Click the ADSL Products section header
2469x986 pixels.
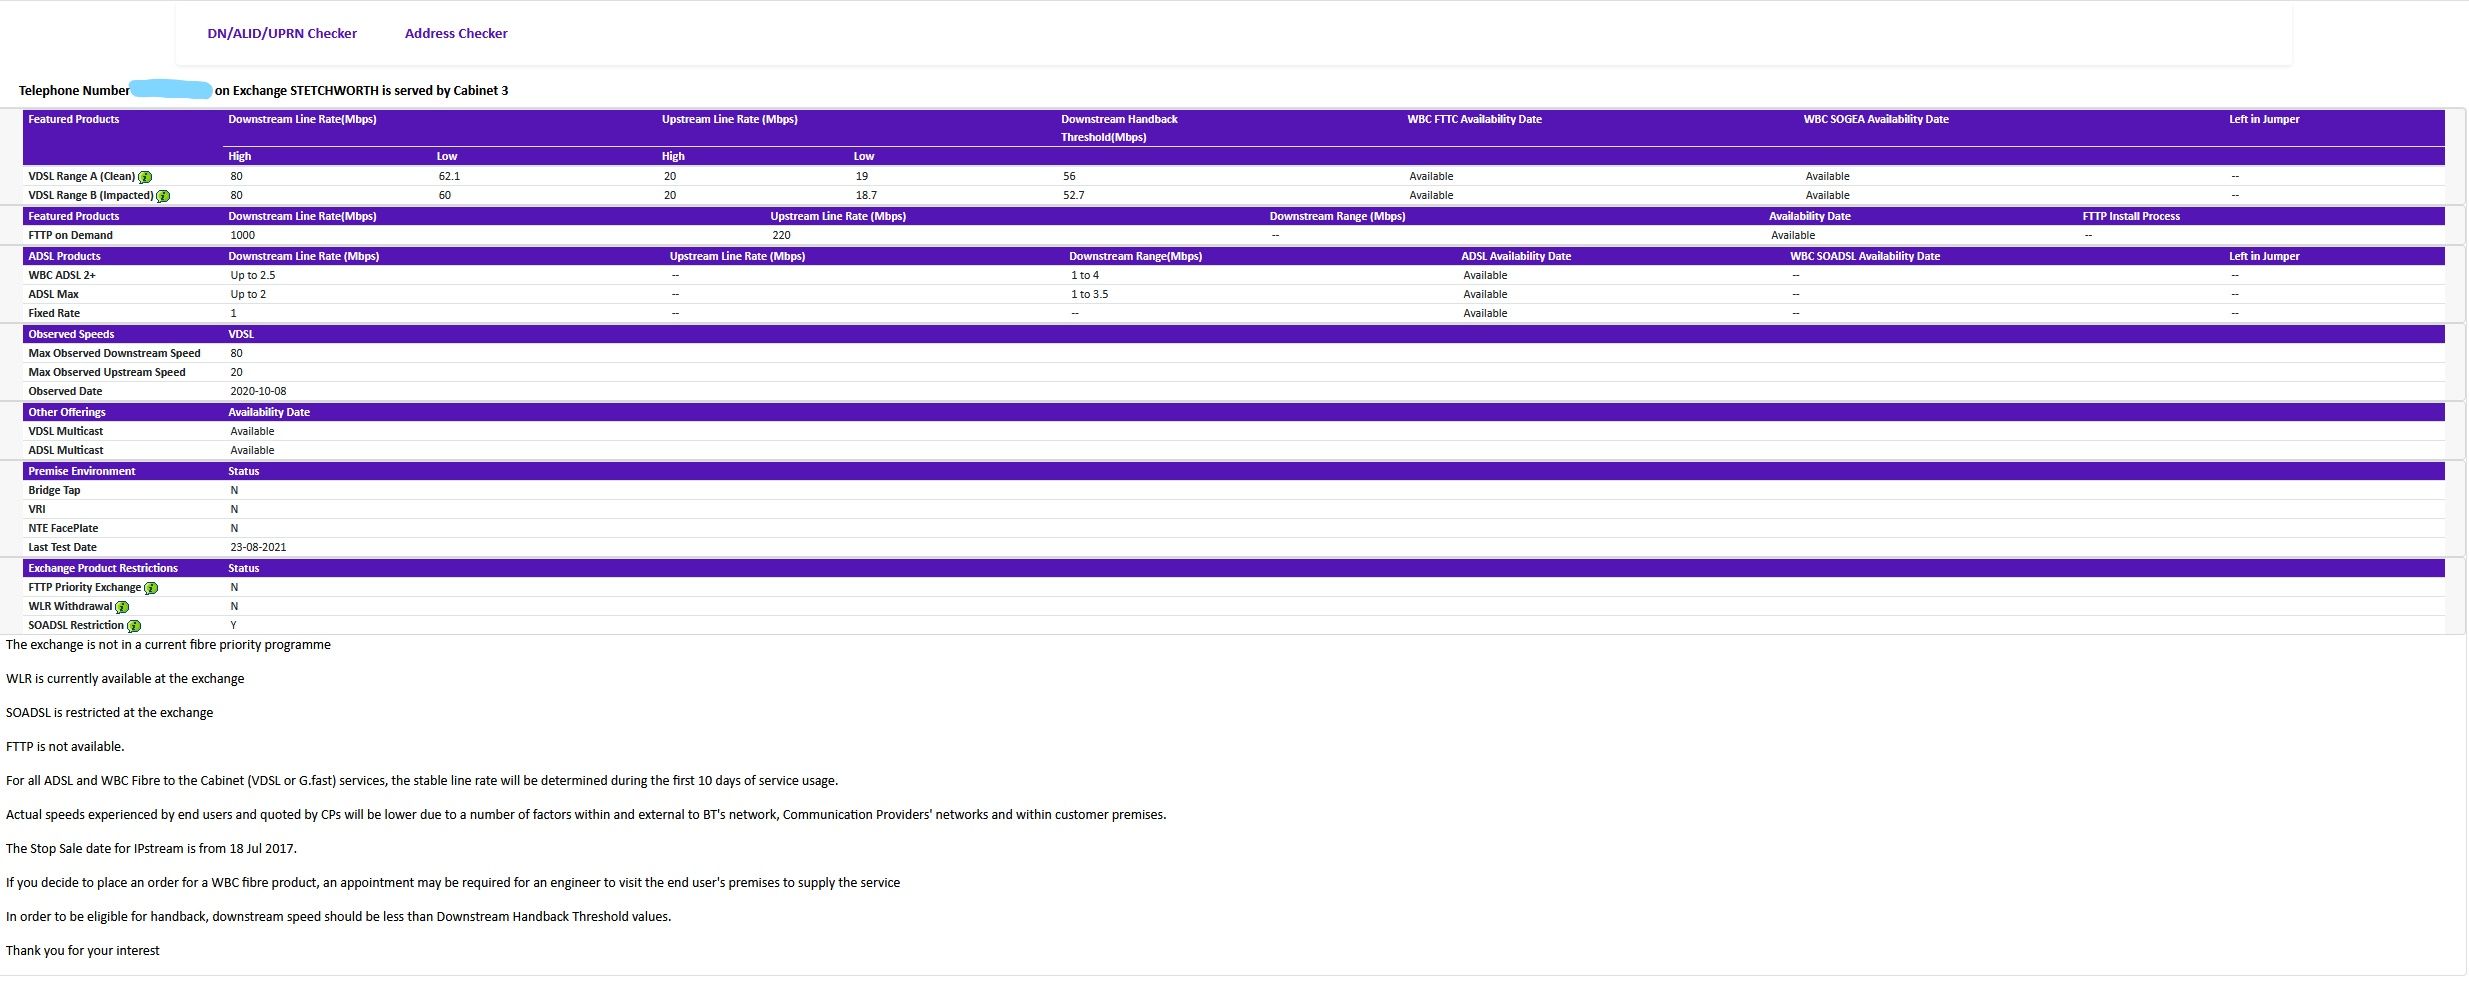pyautogui.click(x=64, y=256)
